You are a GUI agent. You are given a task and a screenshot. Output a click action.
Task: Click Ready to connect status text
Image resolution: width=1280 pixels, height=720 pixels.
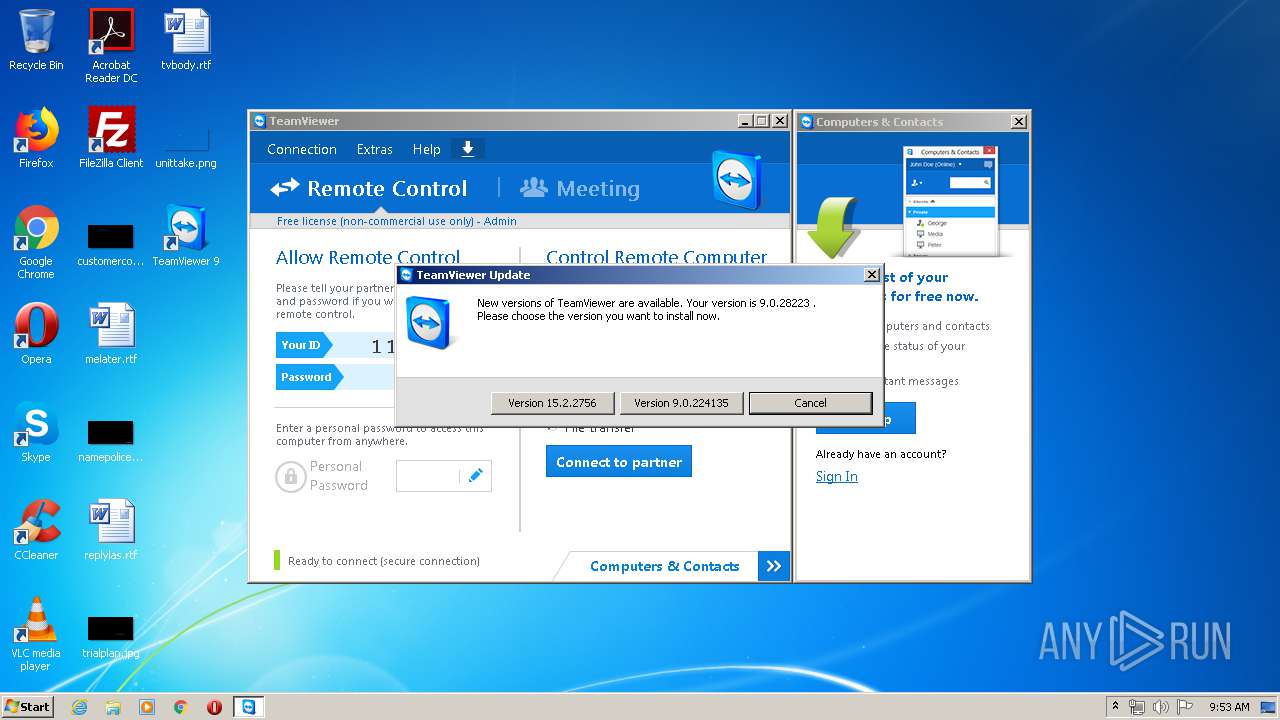[383, 561]
